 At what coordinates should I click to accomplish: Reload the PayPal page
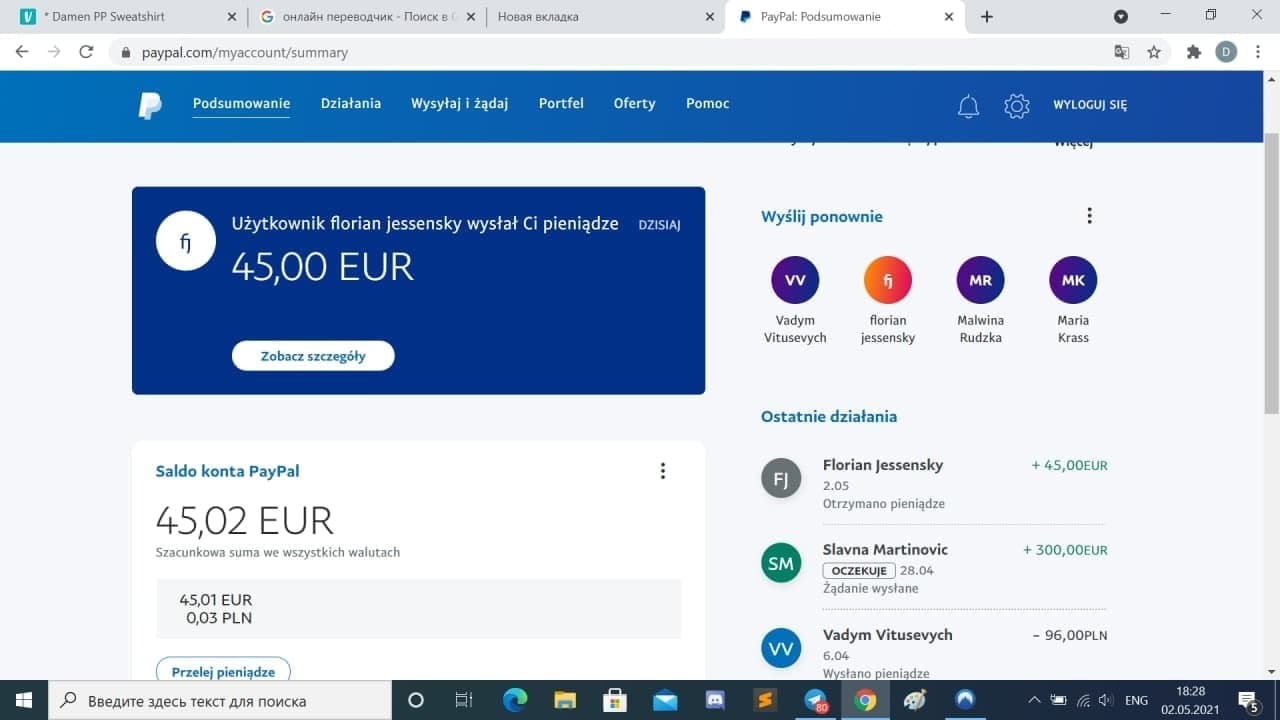[x=86, y=52]
